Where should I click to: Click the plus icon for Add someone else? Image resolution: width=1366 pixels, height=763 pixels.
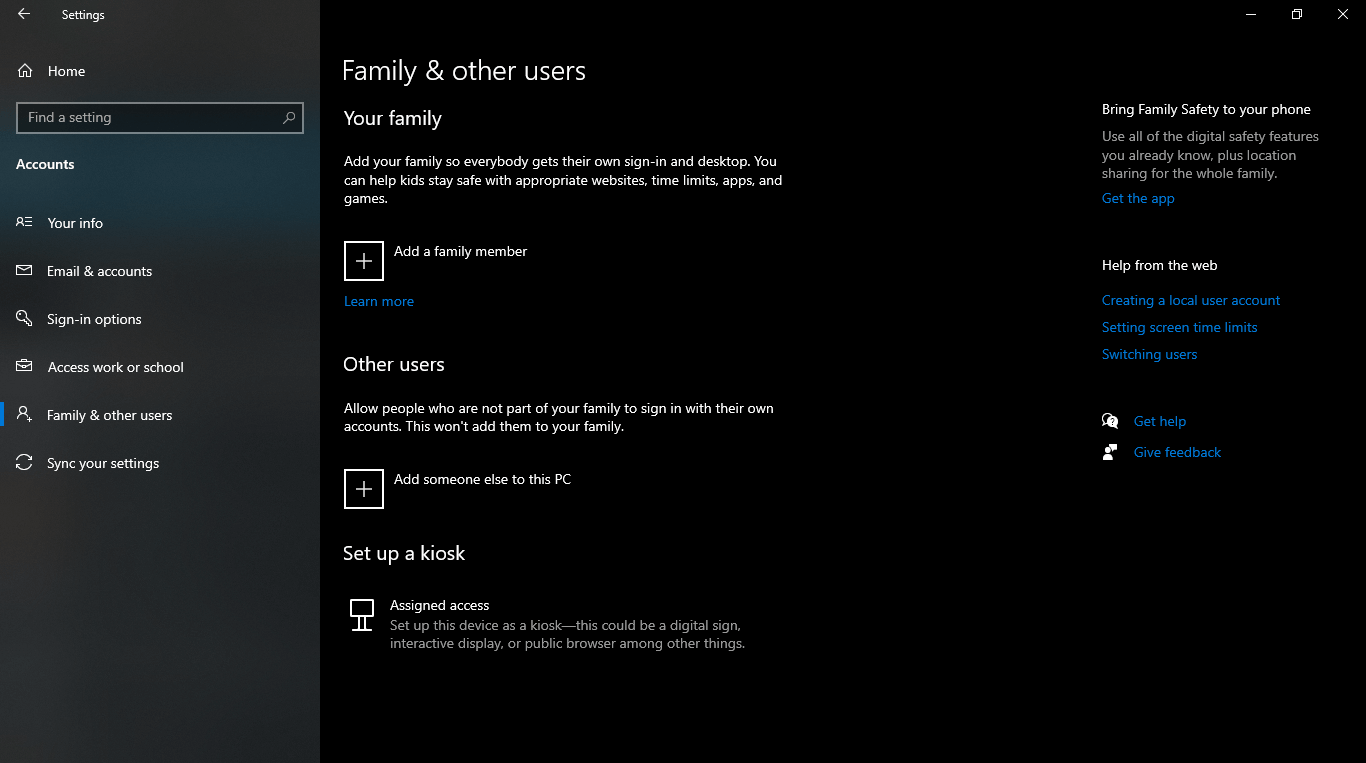point(364,489)
